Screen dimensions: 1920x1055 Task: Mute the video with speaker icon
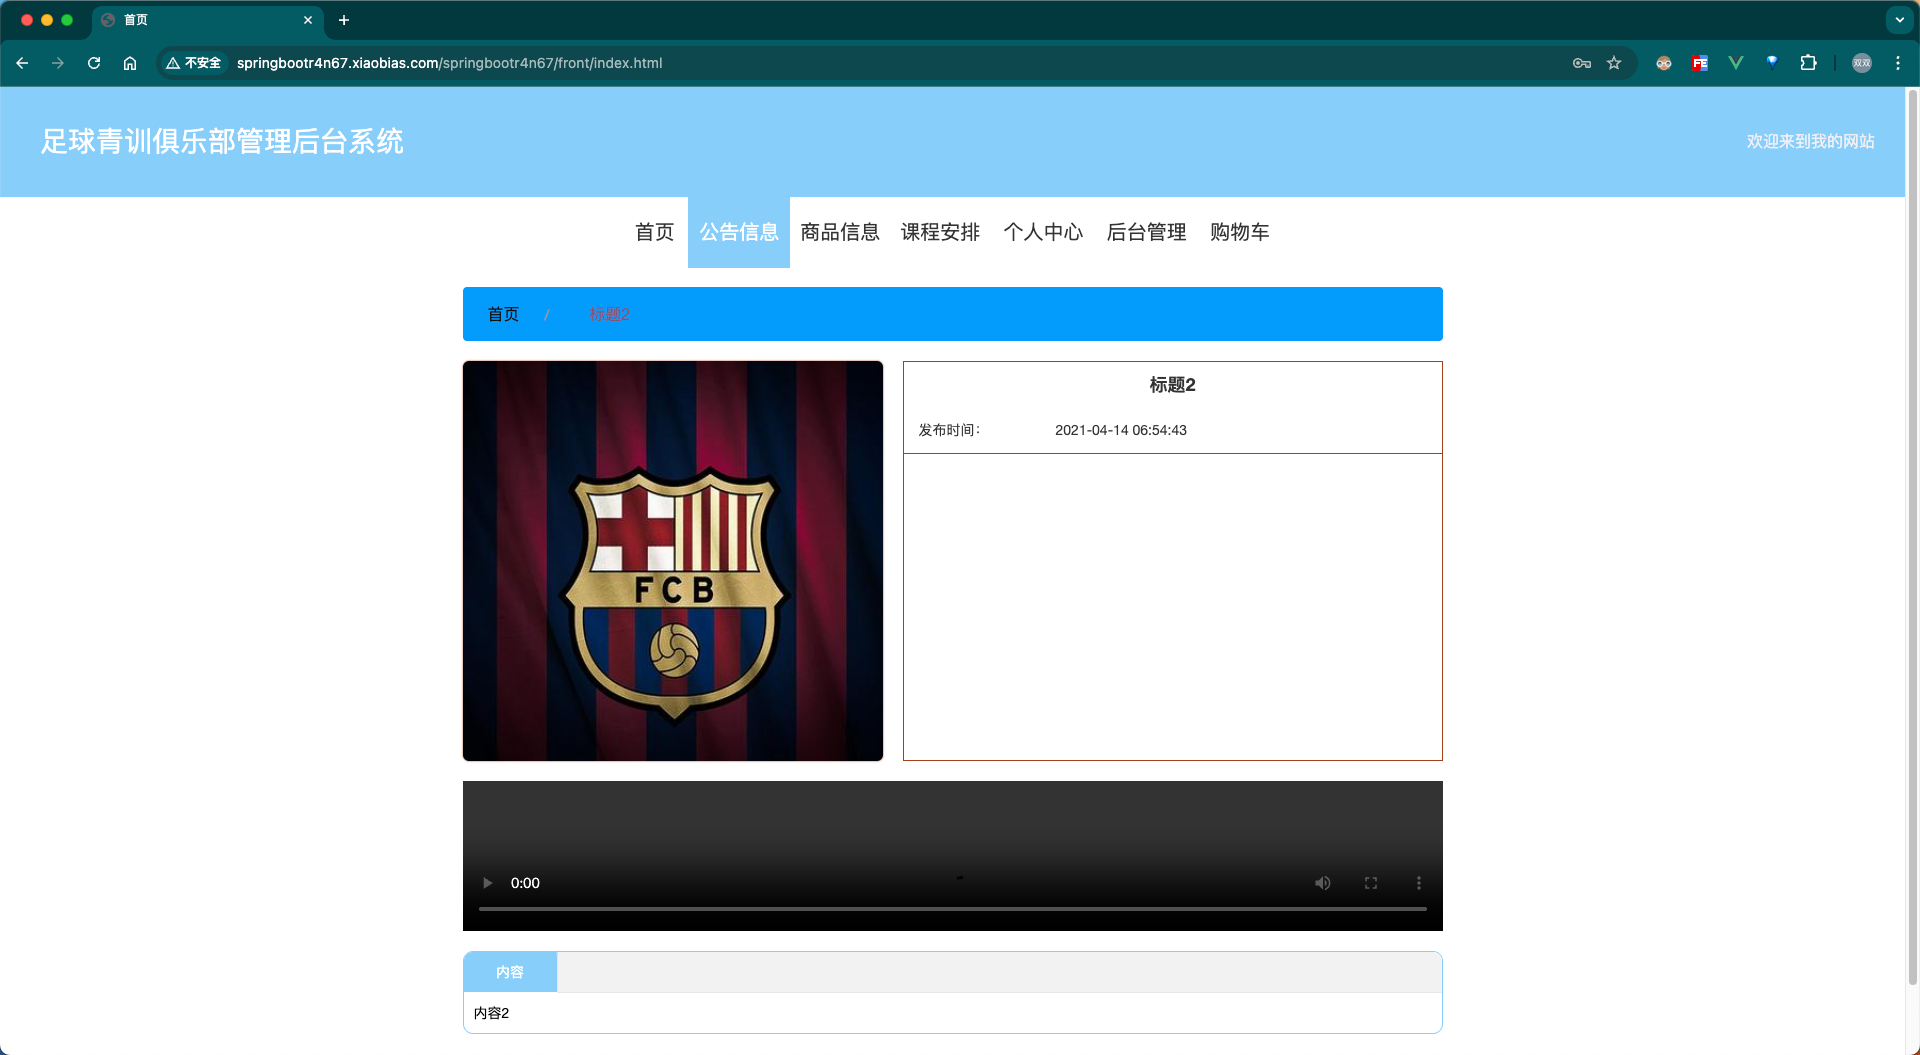click(1323, 883)
